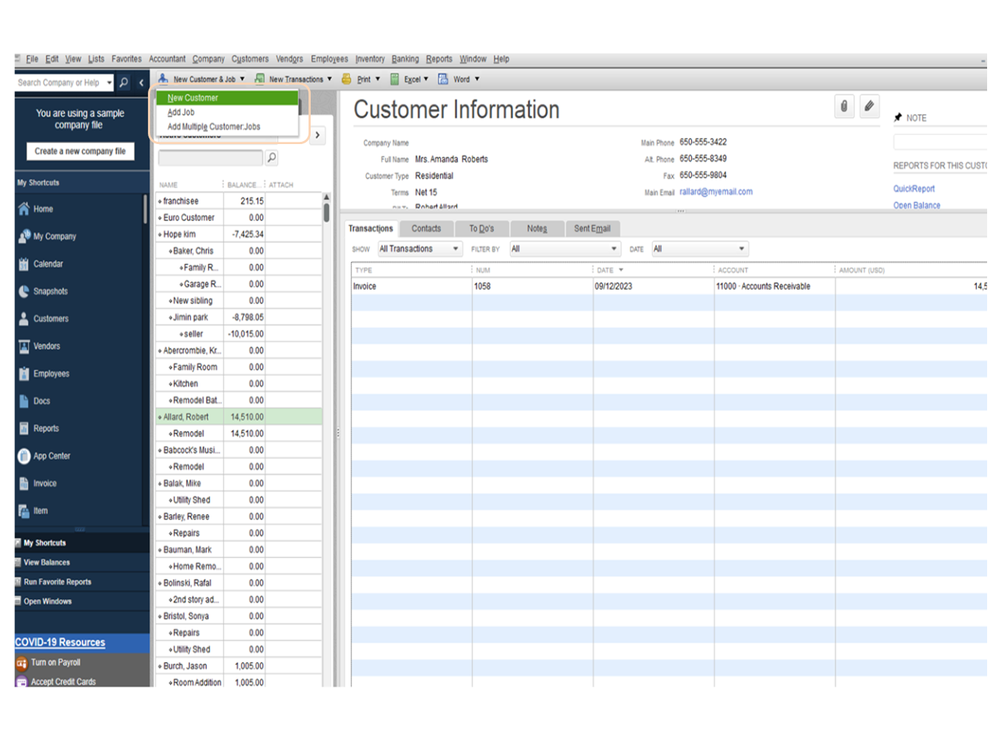Viewport: 999px width, 749px height.
Task: Click the NOTE text field
Action: 940,141
